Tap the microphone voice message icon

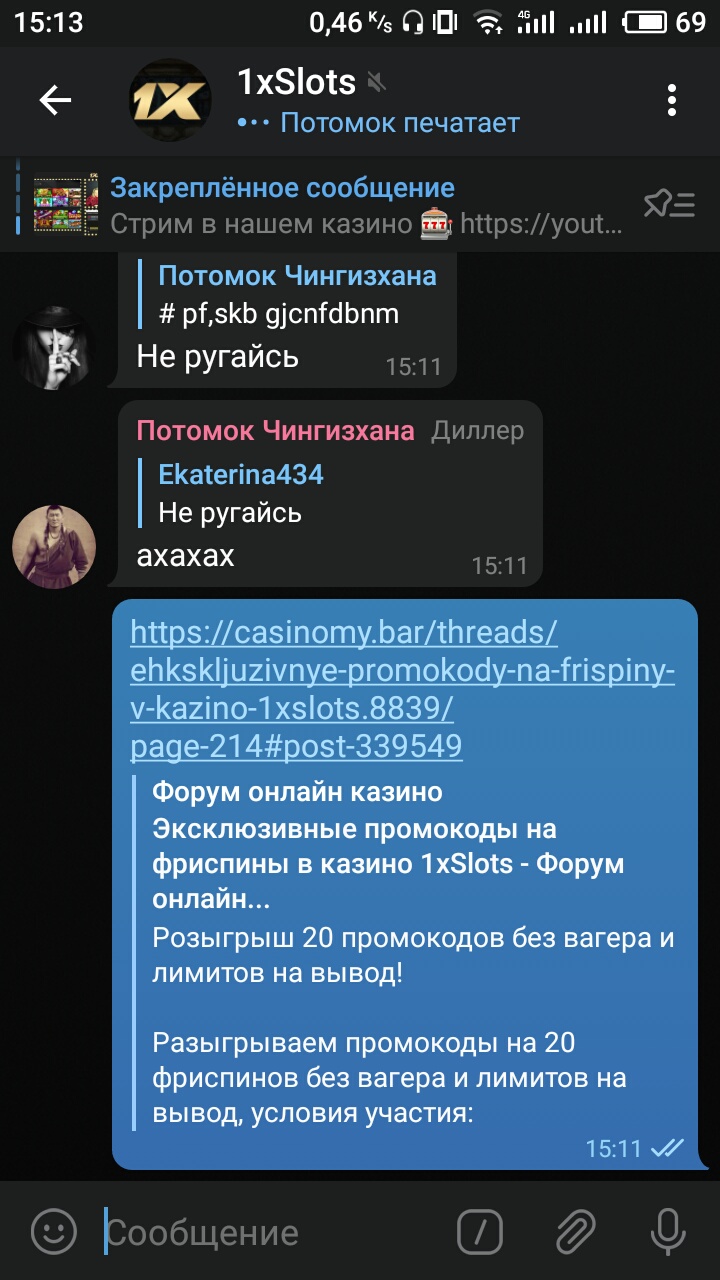click(667, 1231)
